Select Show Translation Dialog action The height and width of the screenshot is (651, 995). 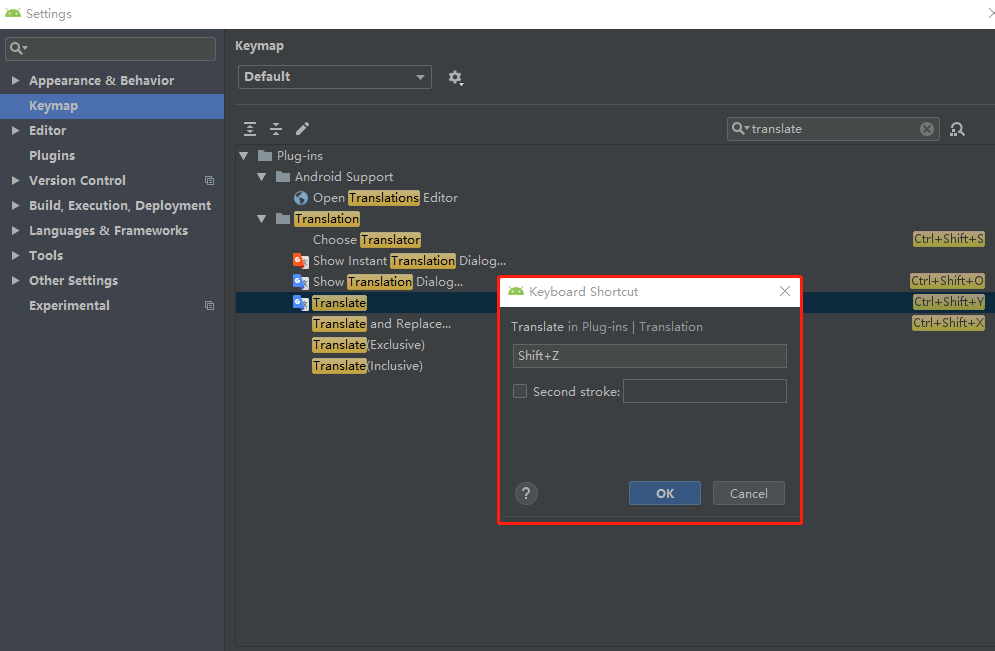click(x=388, y=282)
